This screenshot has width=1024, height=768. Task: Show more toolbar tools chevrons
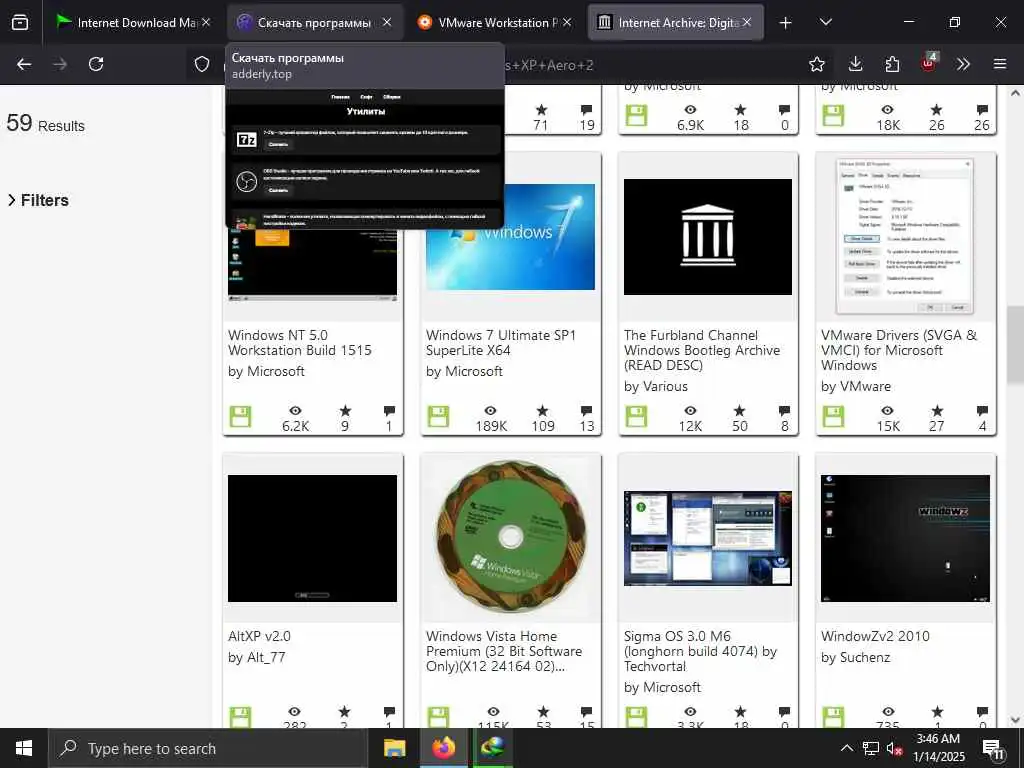[963, 64]
